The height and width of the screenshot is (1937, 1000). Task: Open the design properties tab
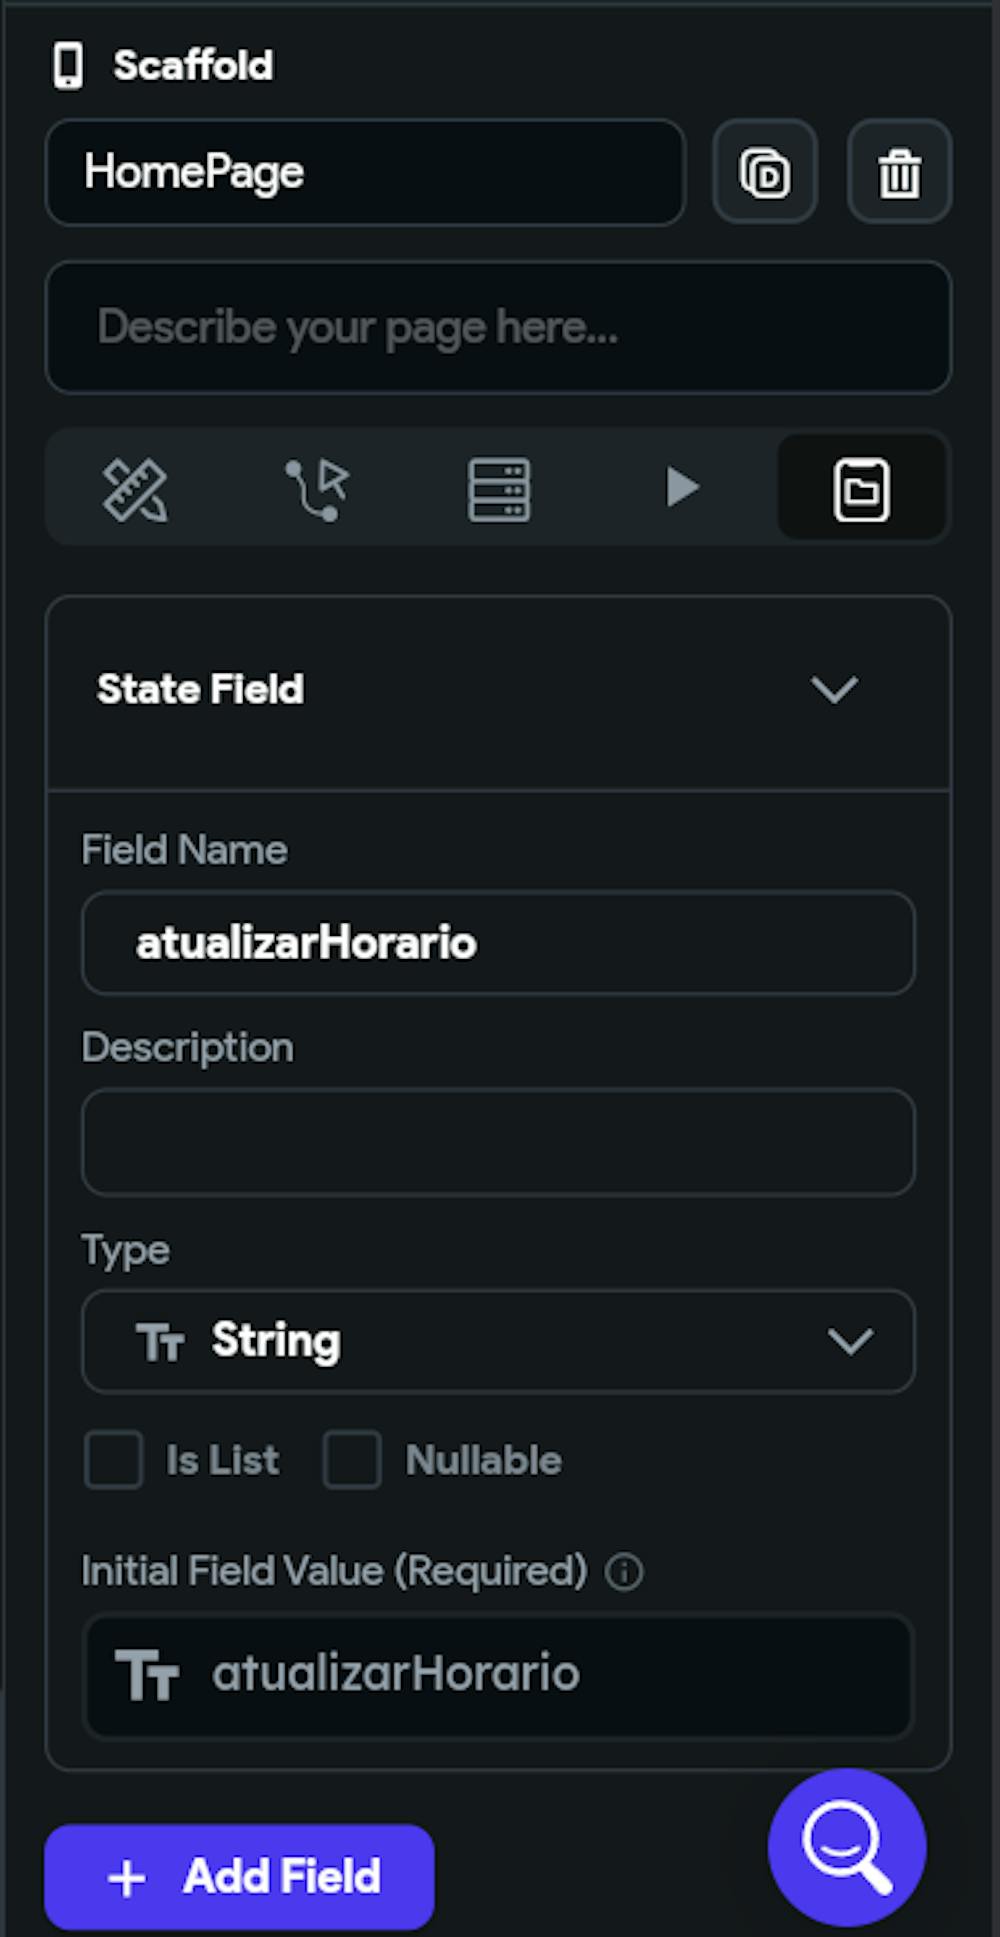click(x=135, y=488)
